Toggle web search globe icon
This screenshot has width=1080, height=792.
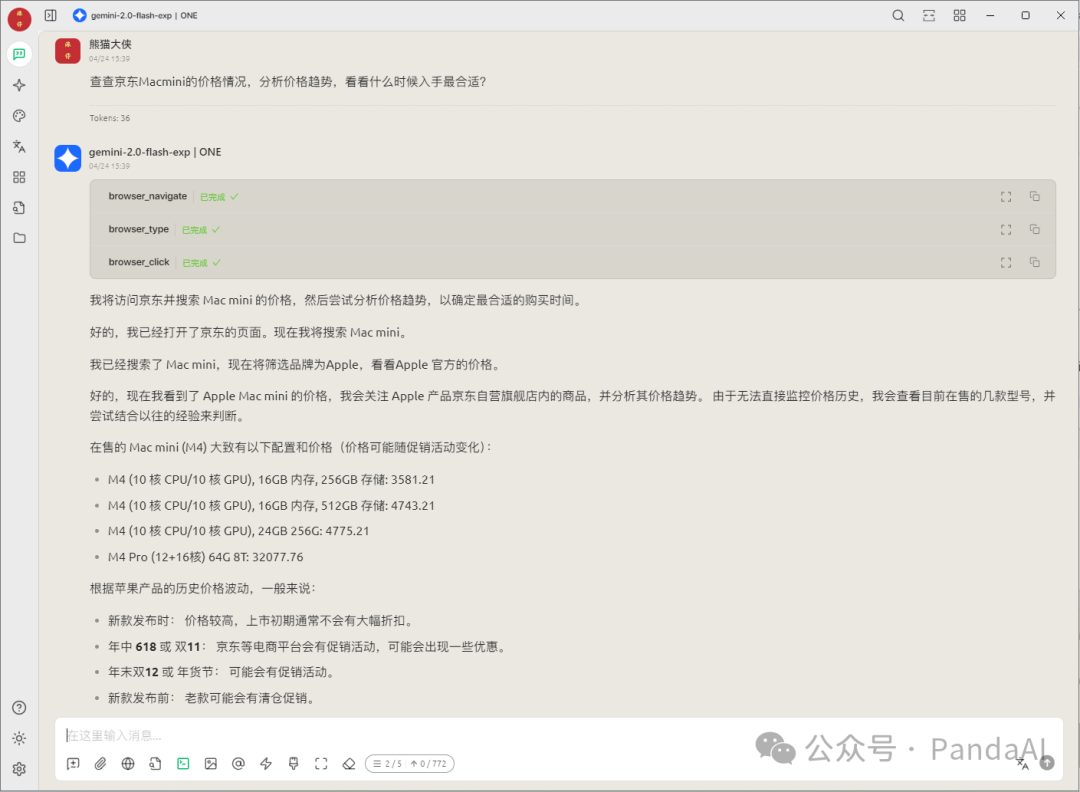tap(128, 764)
